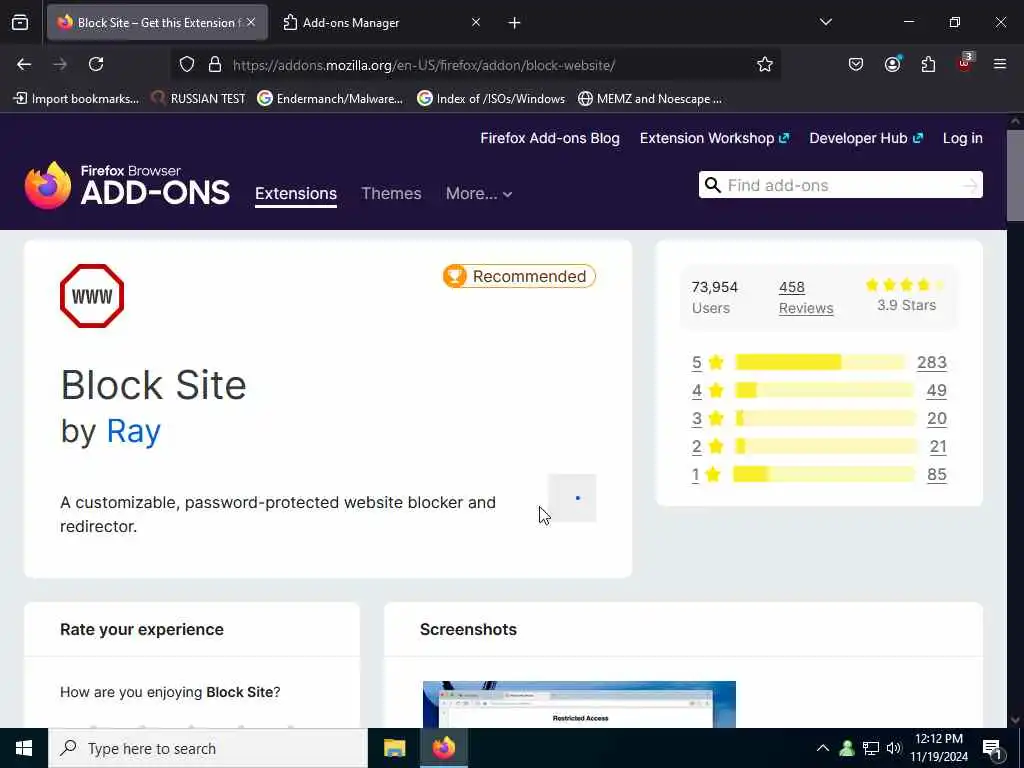Click the browser address bar URL
The width and height of the screenshot is (1024, 768).
(x=424, y=65)
